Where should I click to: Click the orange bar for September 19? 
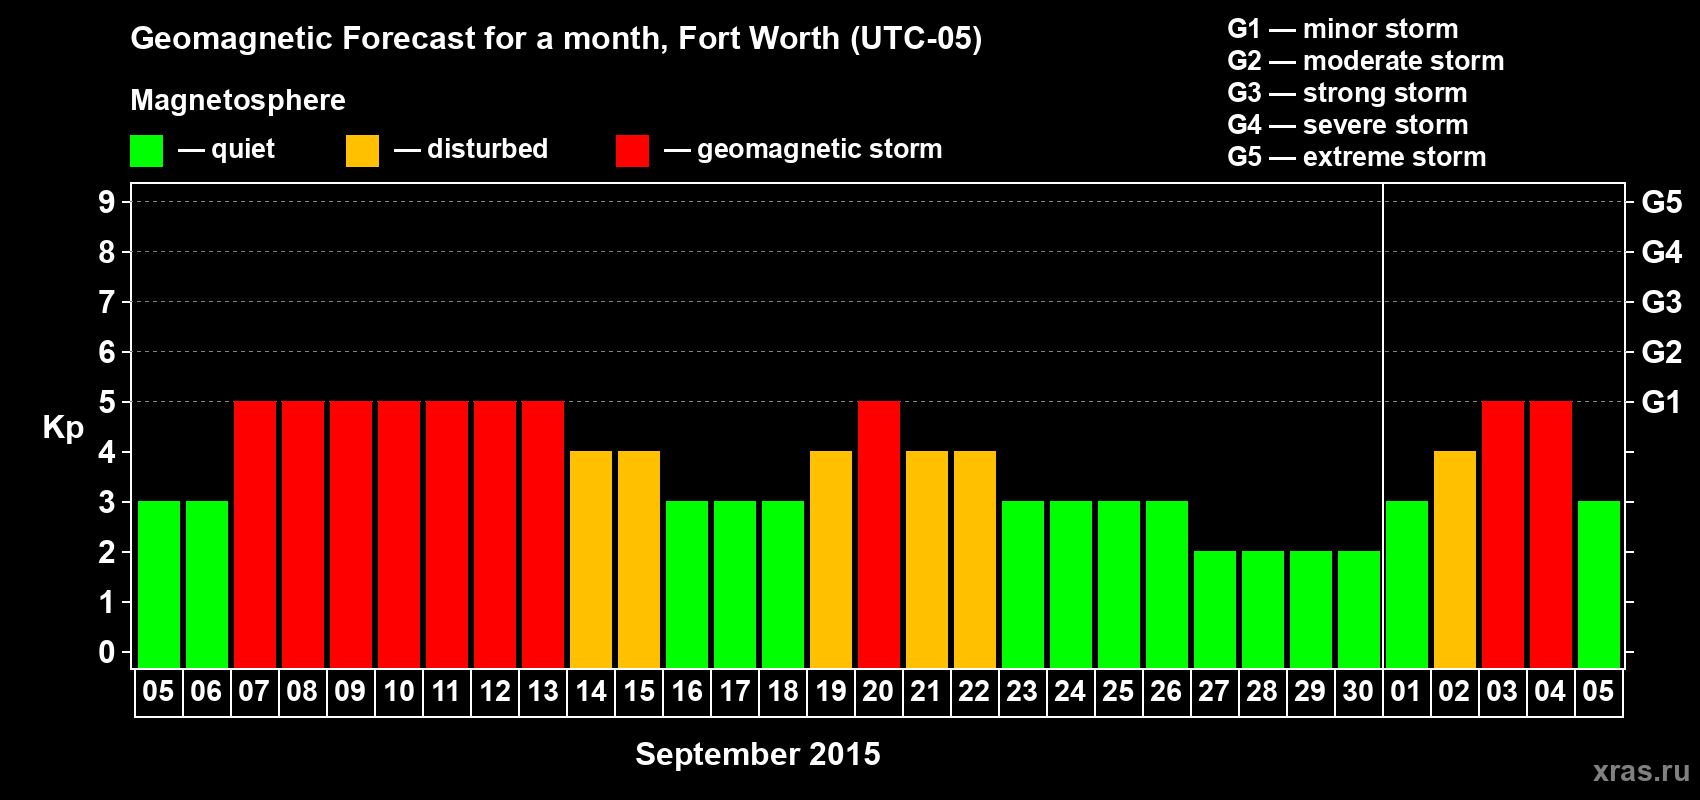pos(831,559)
